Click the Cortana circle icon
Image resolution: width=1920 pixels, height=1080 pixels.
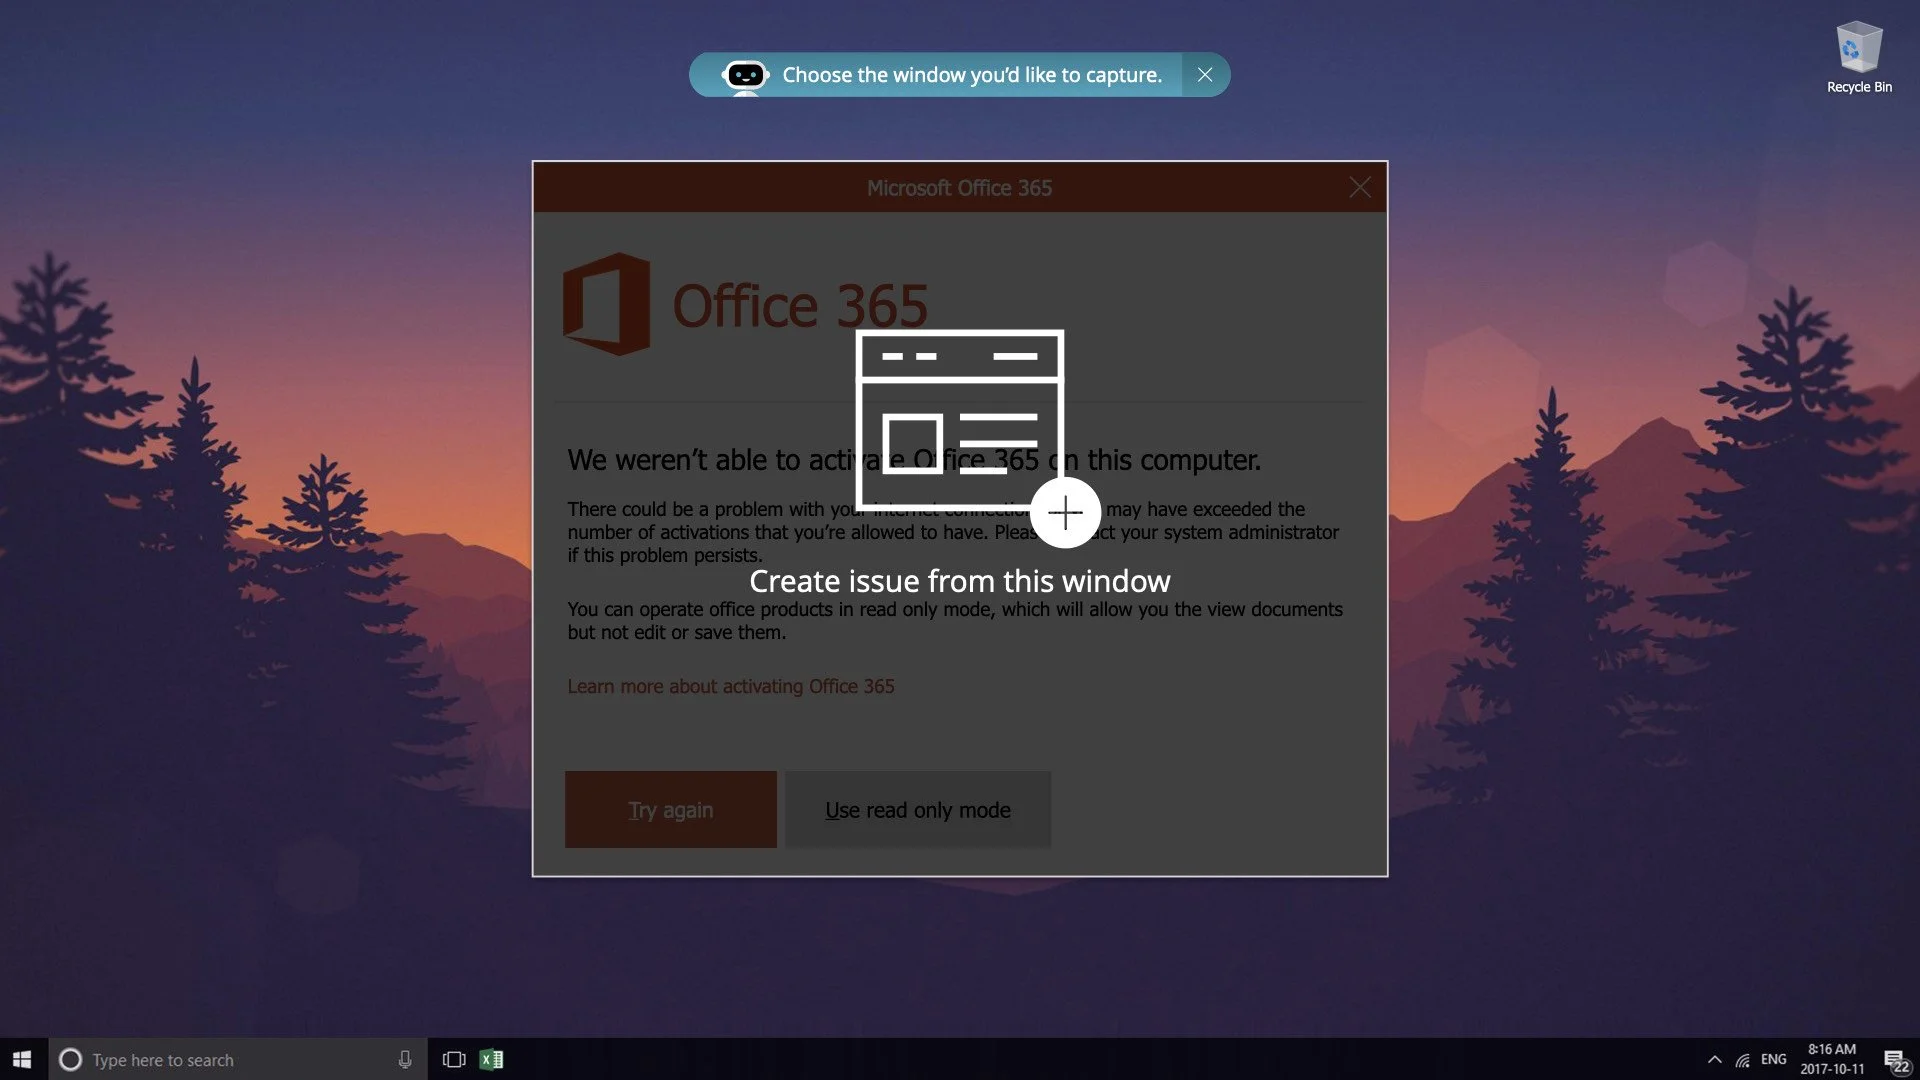(x=70, y=1060)
